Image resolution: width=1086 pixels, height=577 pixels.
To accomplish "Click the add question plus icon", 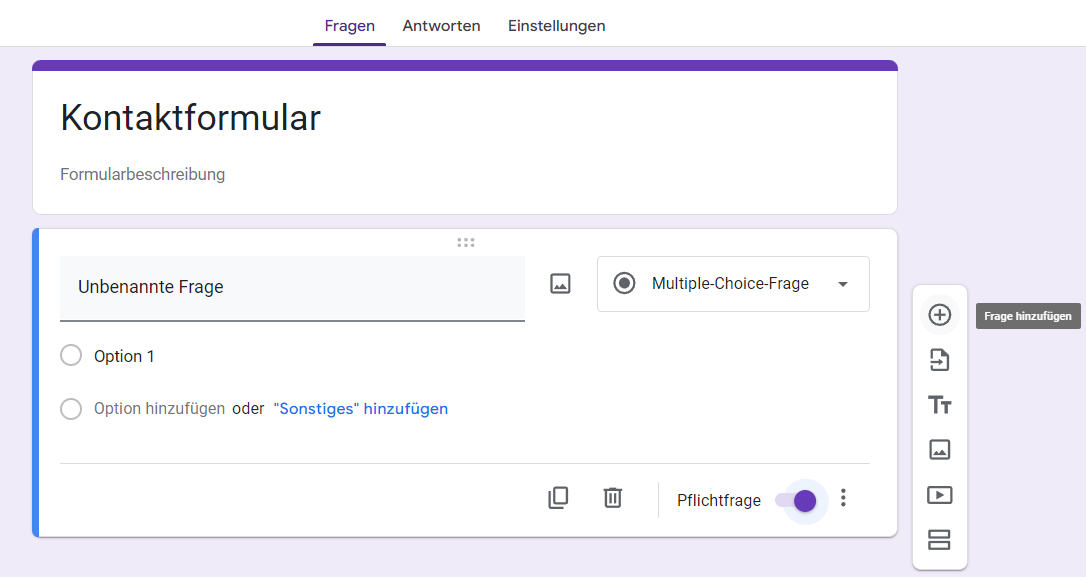I will pos(939,315).
